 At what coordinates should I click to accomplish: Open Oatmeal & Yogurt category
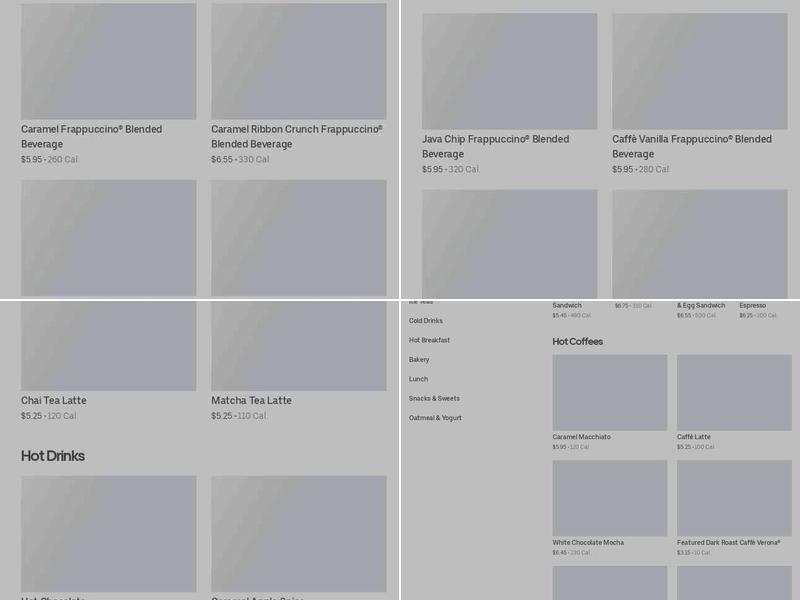coord(435,418)
